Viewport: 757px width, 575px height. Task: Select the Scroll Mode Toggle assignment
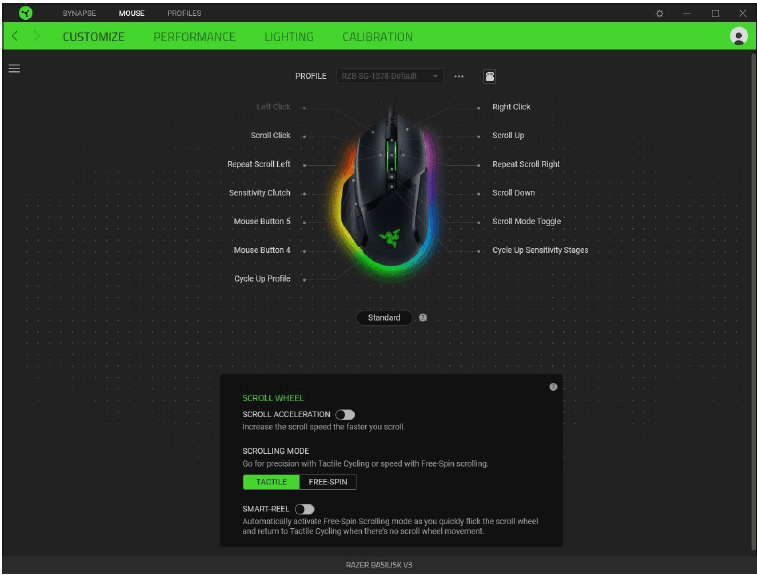[x=526, y=221]
